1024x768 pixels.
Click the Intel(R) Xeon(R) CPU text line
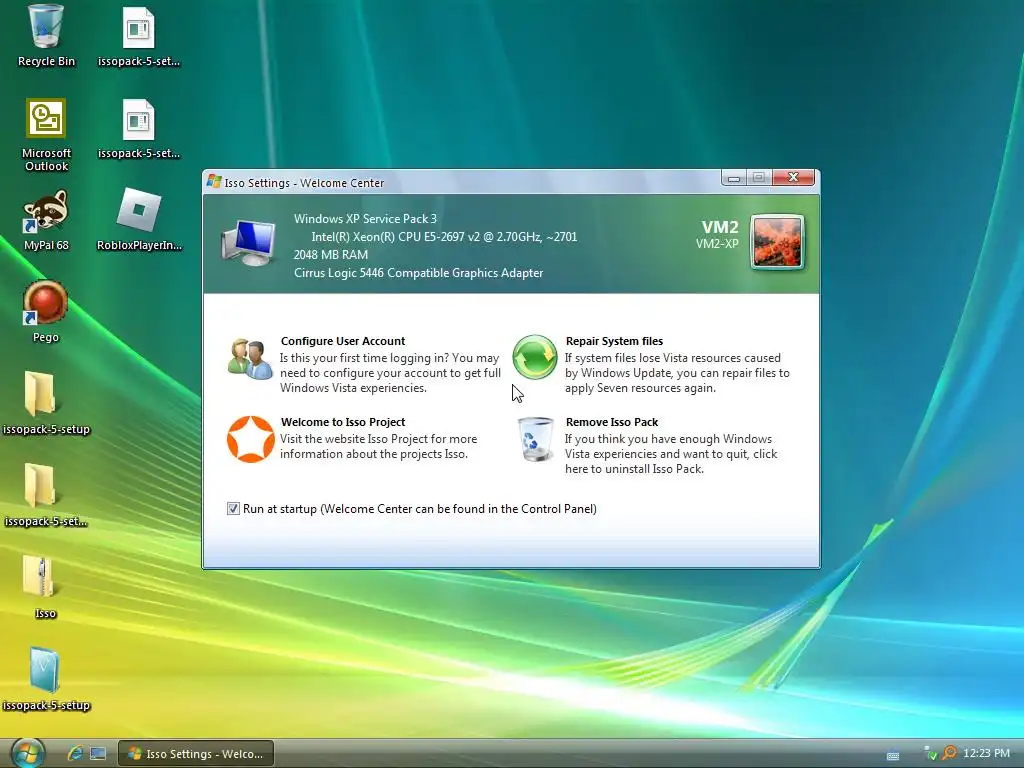click(x=444, y=236)
